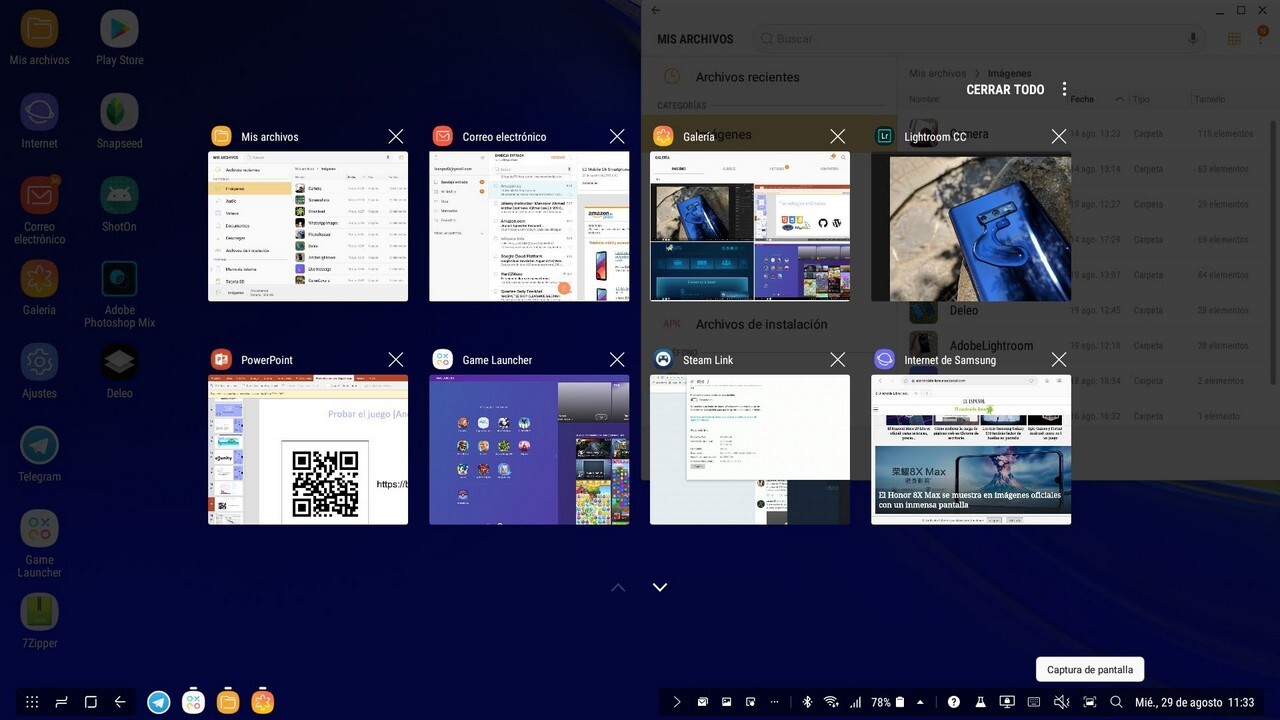Close the Internet de Samsung recent card
The width and height of the screenshot is (1280, 720).
tap(1059, 359)
